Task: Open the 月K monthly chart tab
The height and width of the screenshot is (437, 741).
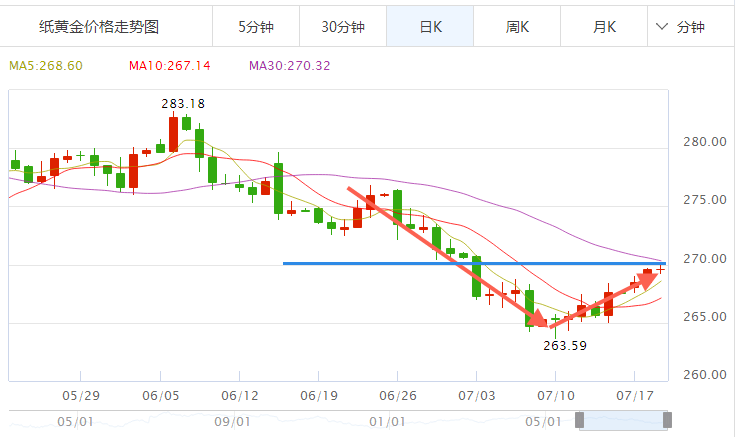Action: point(605,27)
